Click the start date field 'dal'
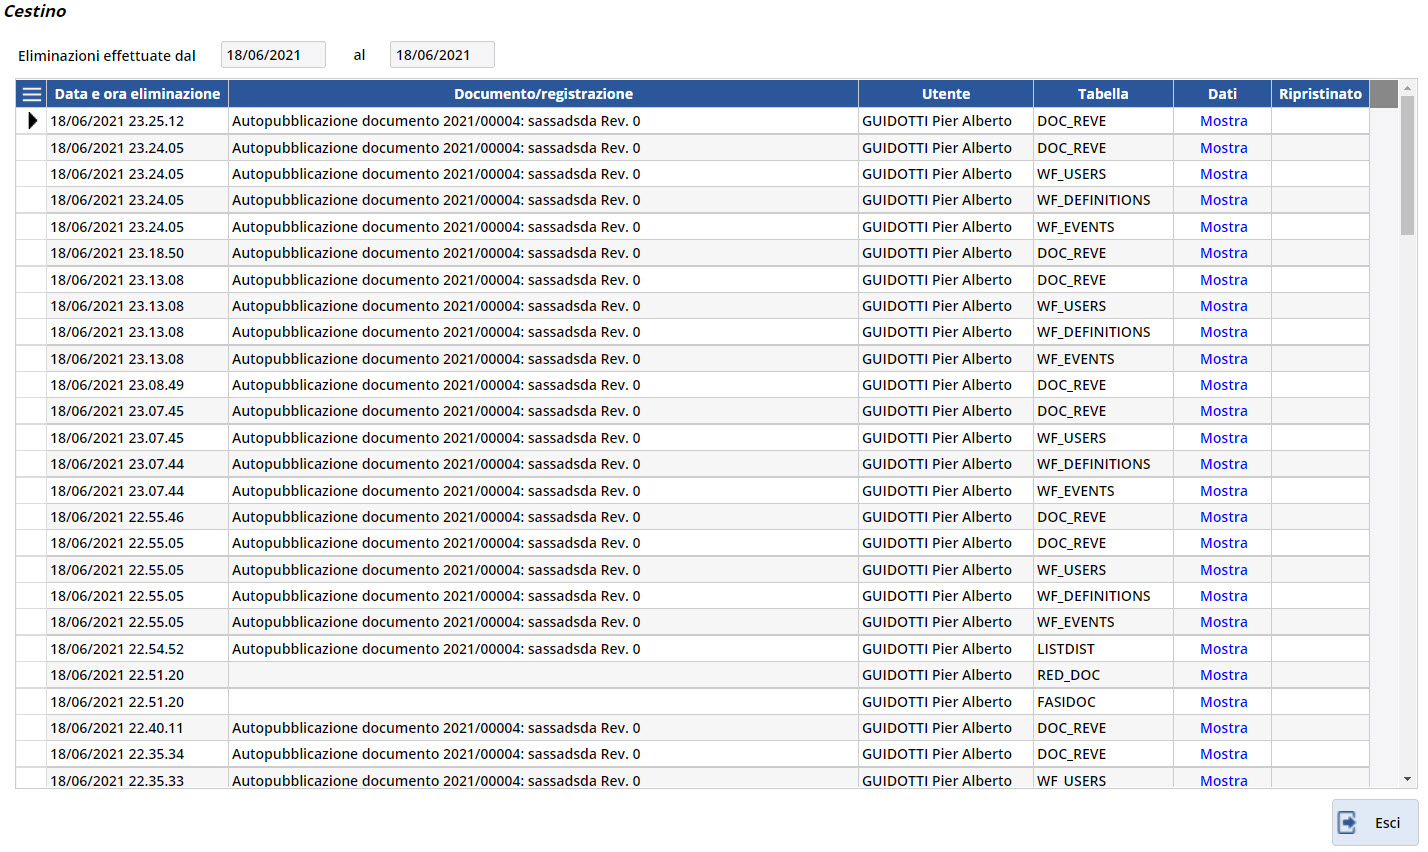Viewport: 1428px width, 852px height. coord(272,55)
